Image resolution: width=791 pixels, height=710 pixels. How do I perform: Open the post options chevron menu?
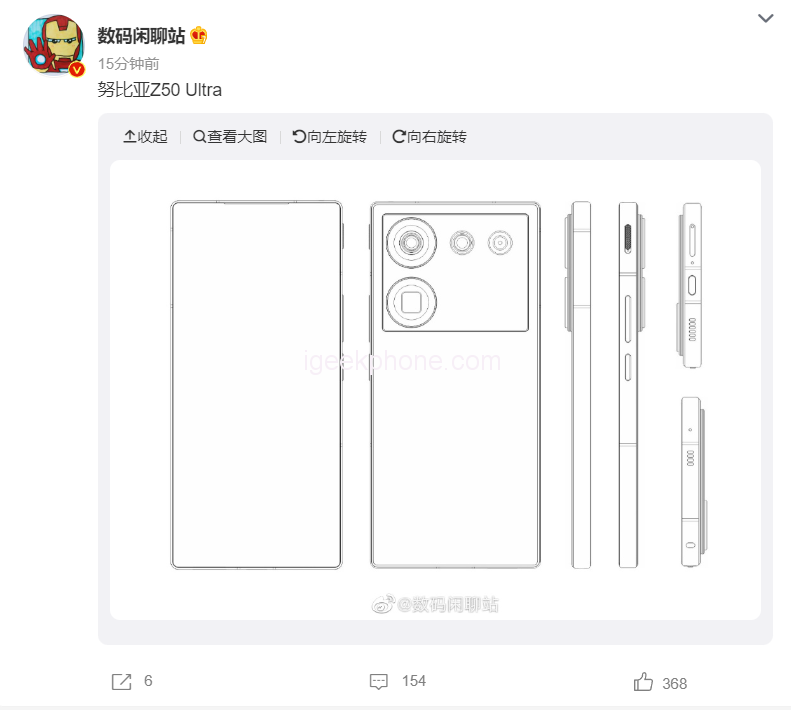click(x=765, y=19)
